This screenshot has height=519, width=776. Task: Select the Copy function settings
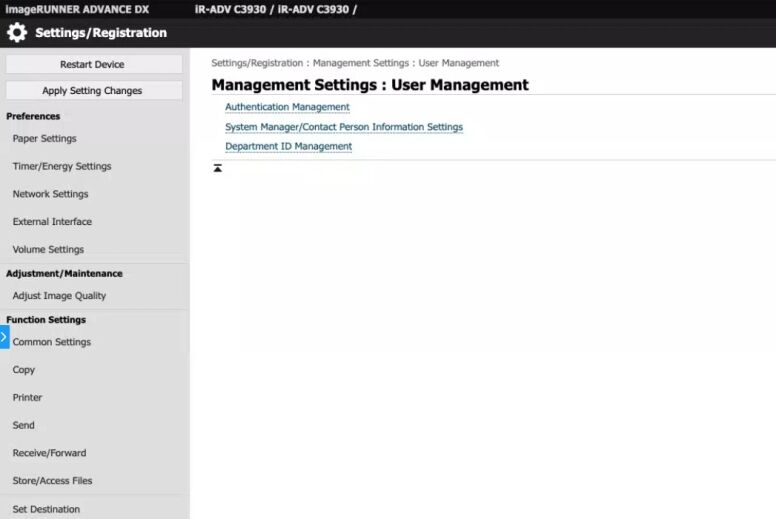click(24, 370)
